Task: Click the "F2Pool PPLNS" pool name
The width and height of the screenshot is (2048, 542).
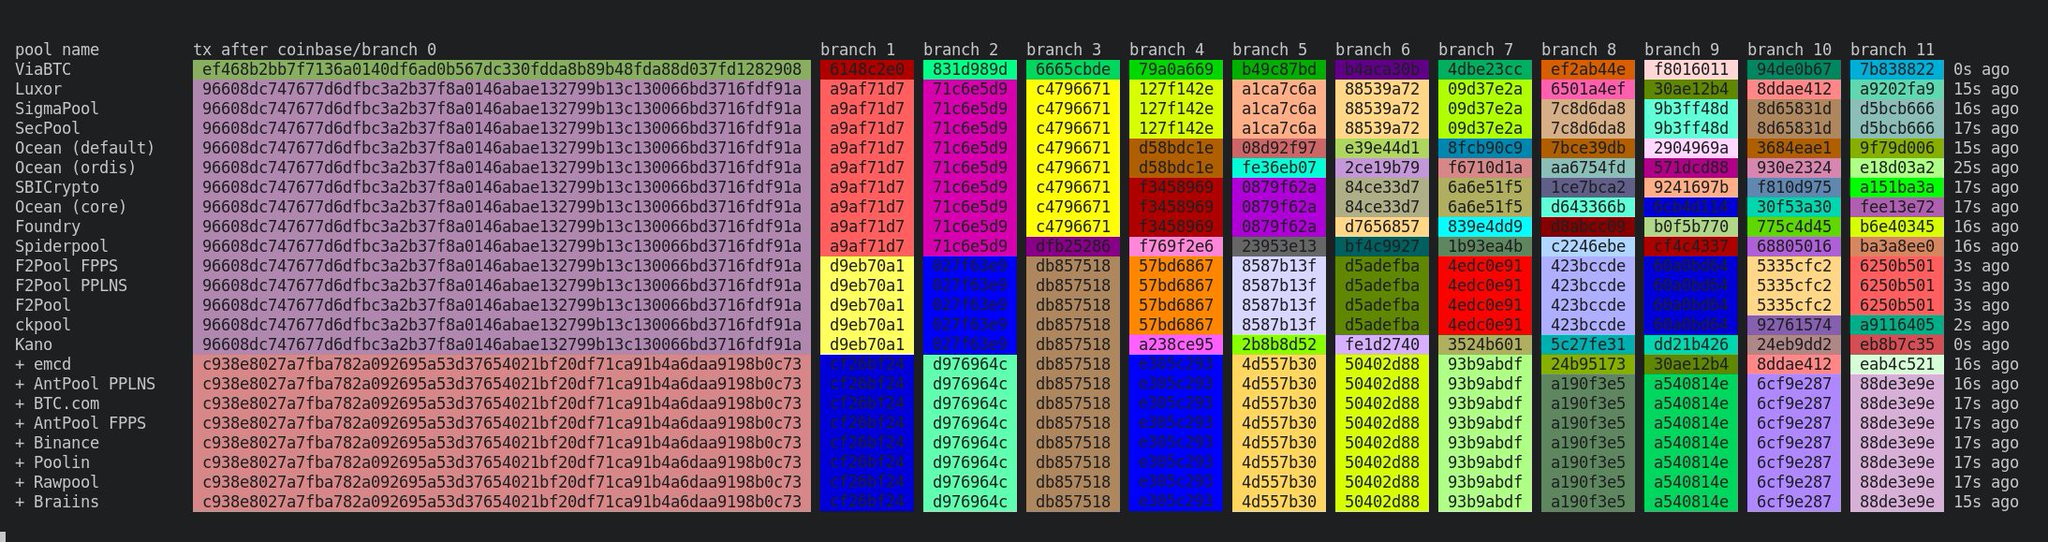Action: tap(71, 286)
